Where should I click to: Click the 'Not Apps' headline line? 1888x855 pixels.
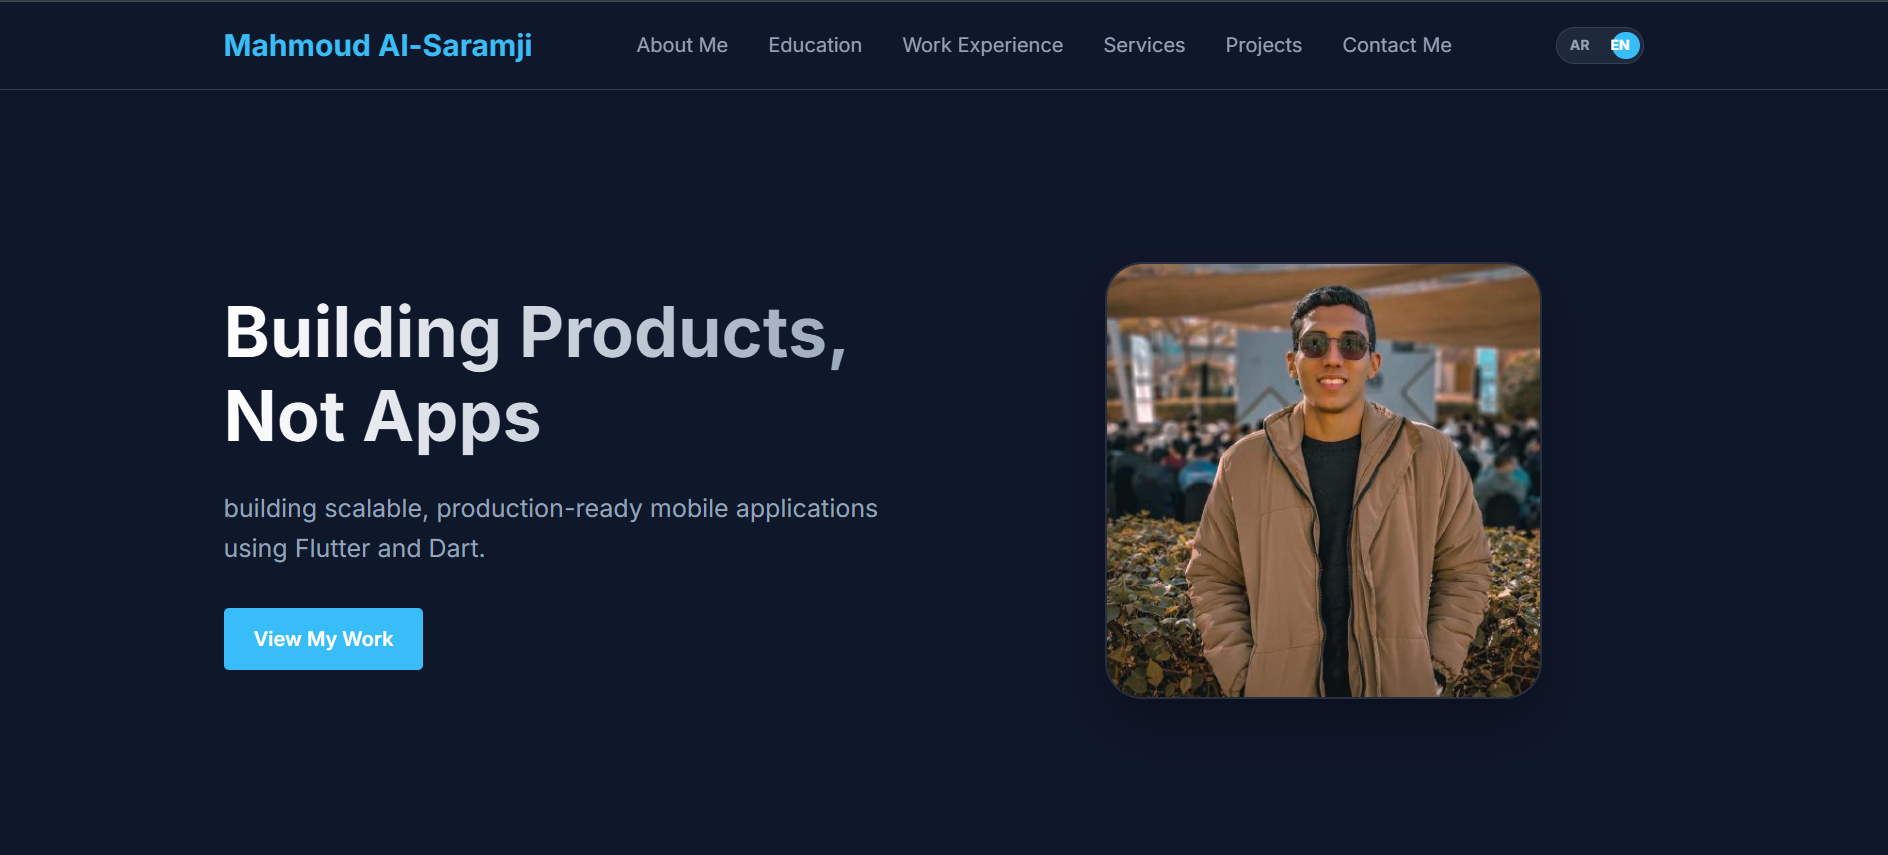[x=382, y=418]
